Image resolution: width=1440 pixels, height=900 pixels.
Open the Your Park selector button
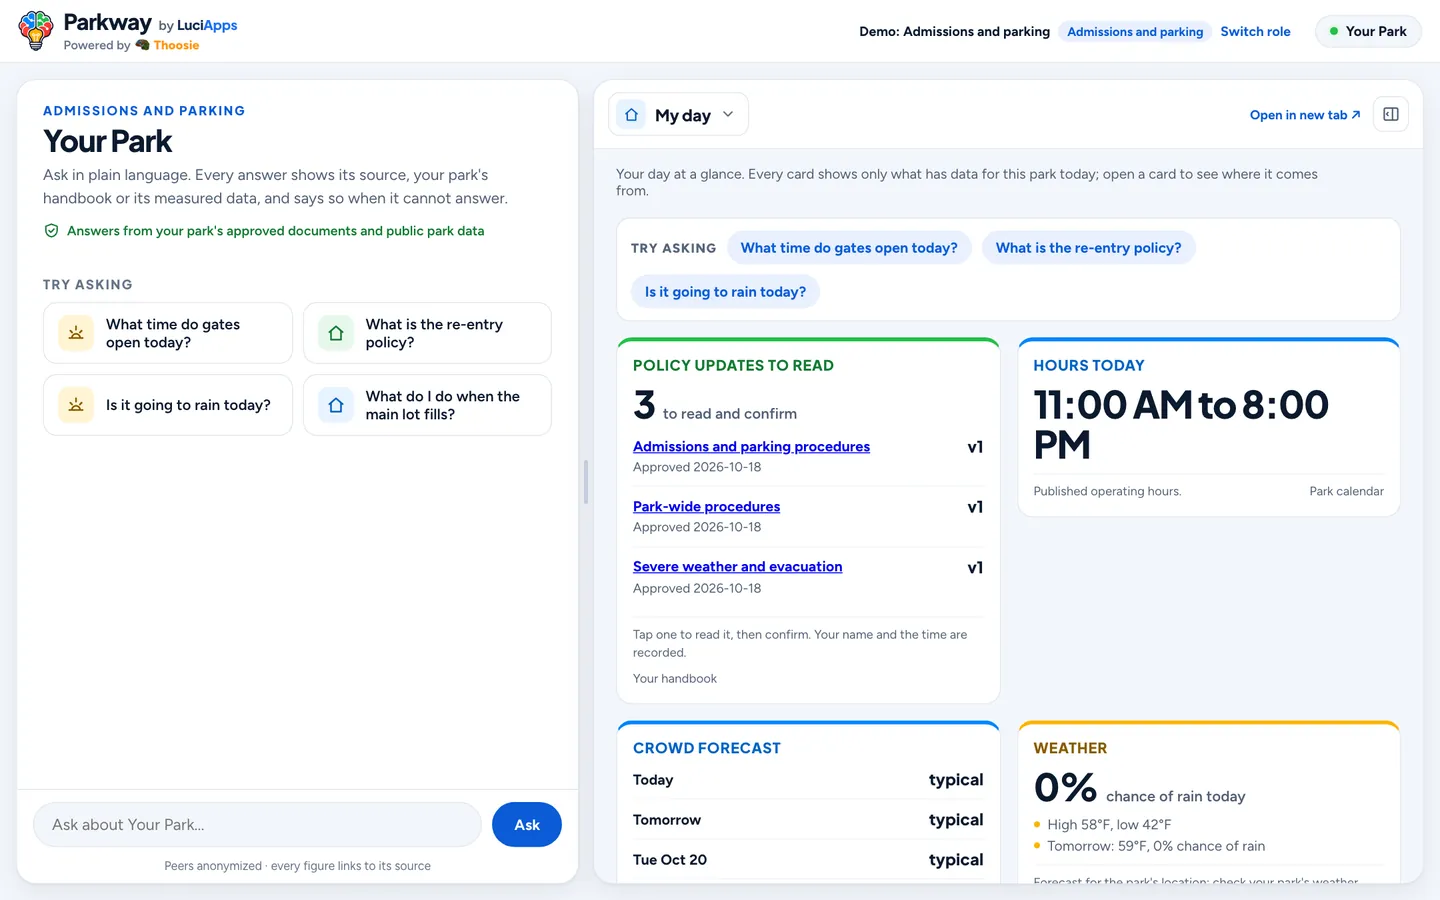1368,32
